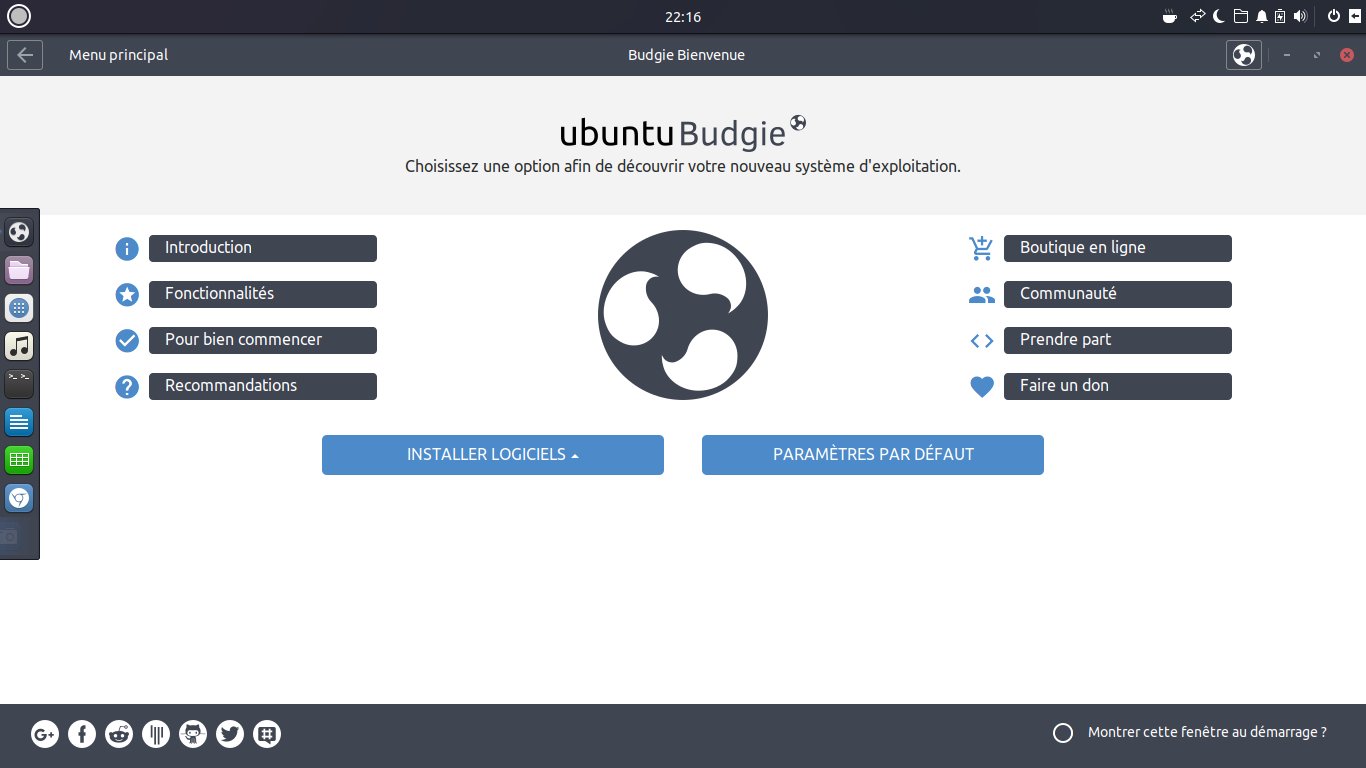Viewport: 1366px width, 768px height.
Task: Click the info icon beside Introduction
Action: [x=127, y=249]
